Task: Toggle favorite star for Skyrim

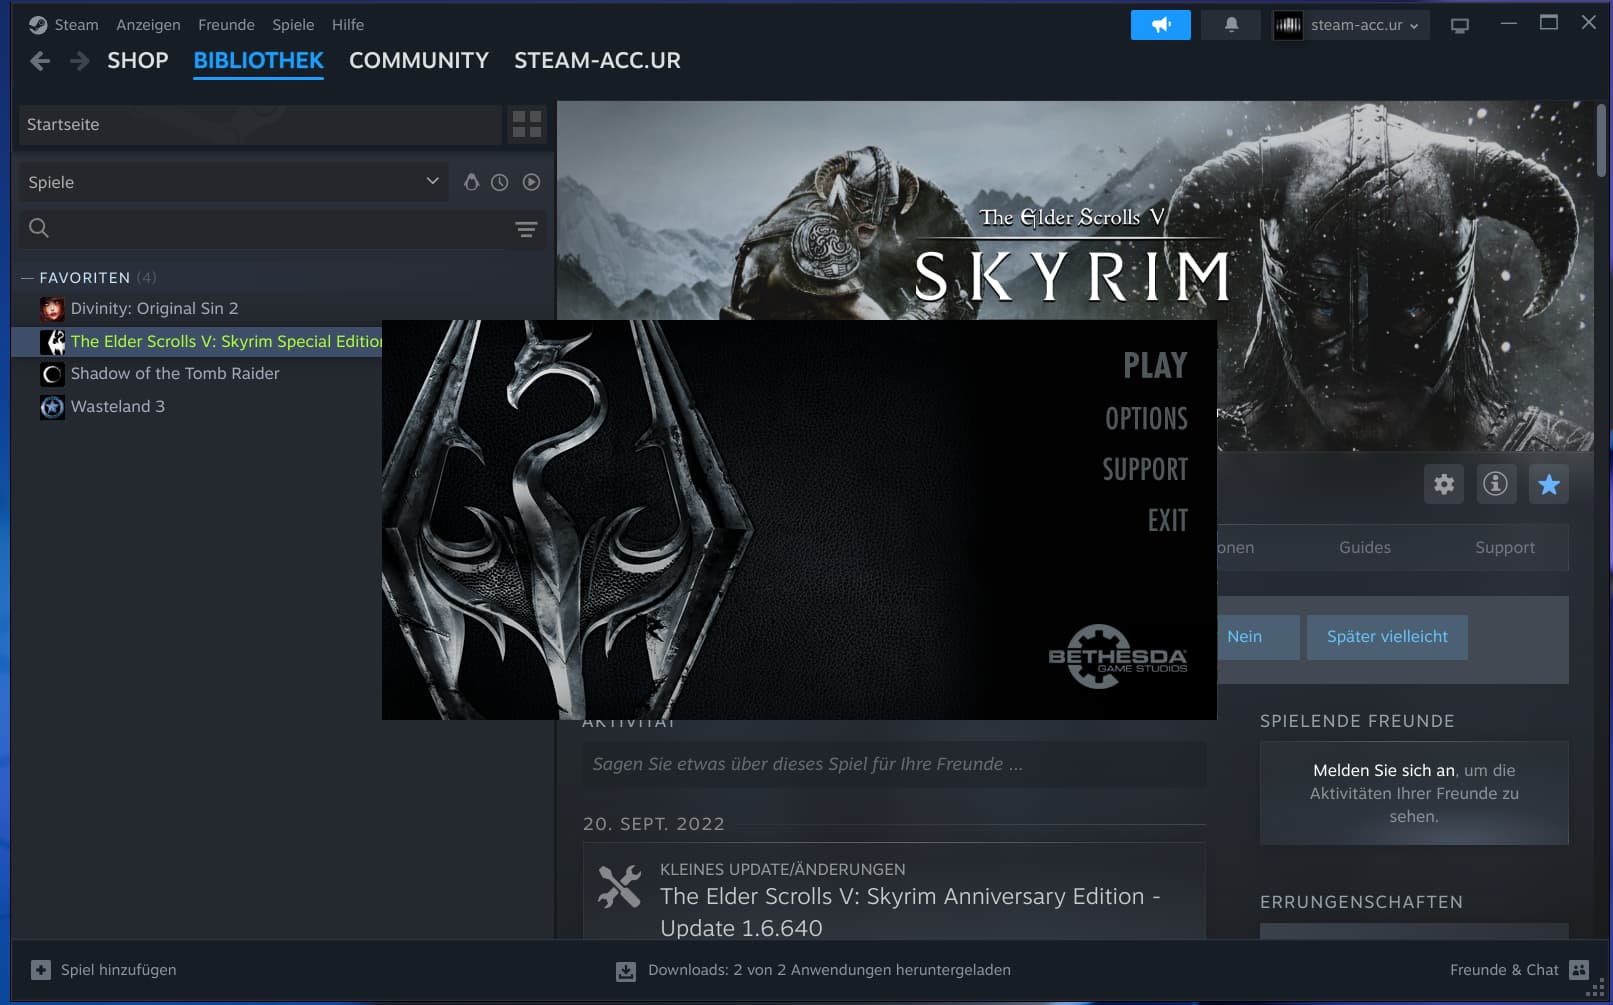Action: [x=1549, y=484]
